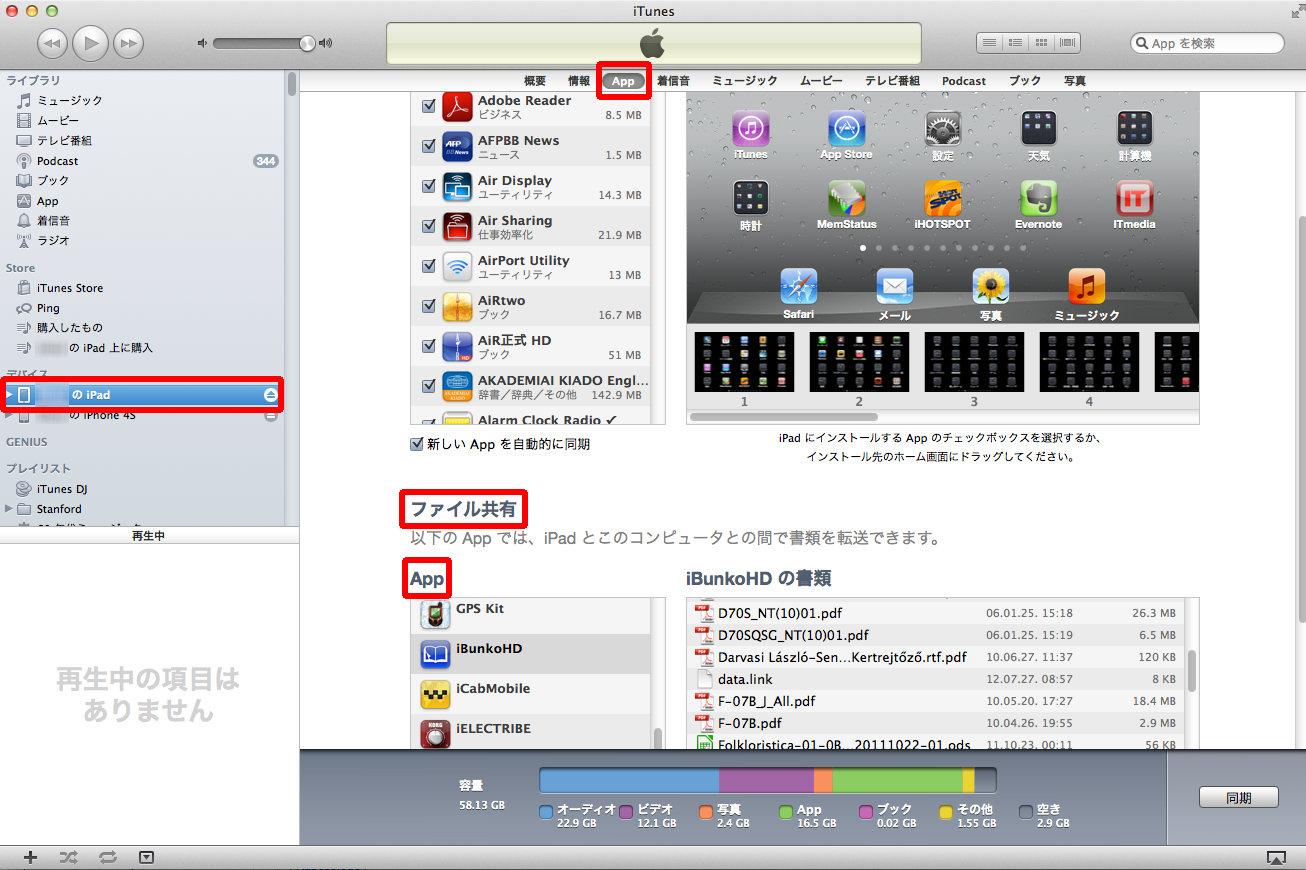Click the fast-forward/next track button
1306x870 pixels.
point(128,43)
